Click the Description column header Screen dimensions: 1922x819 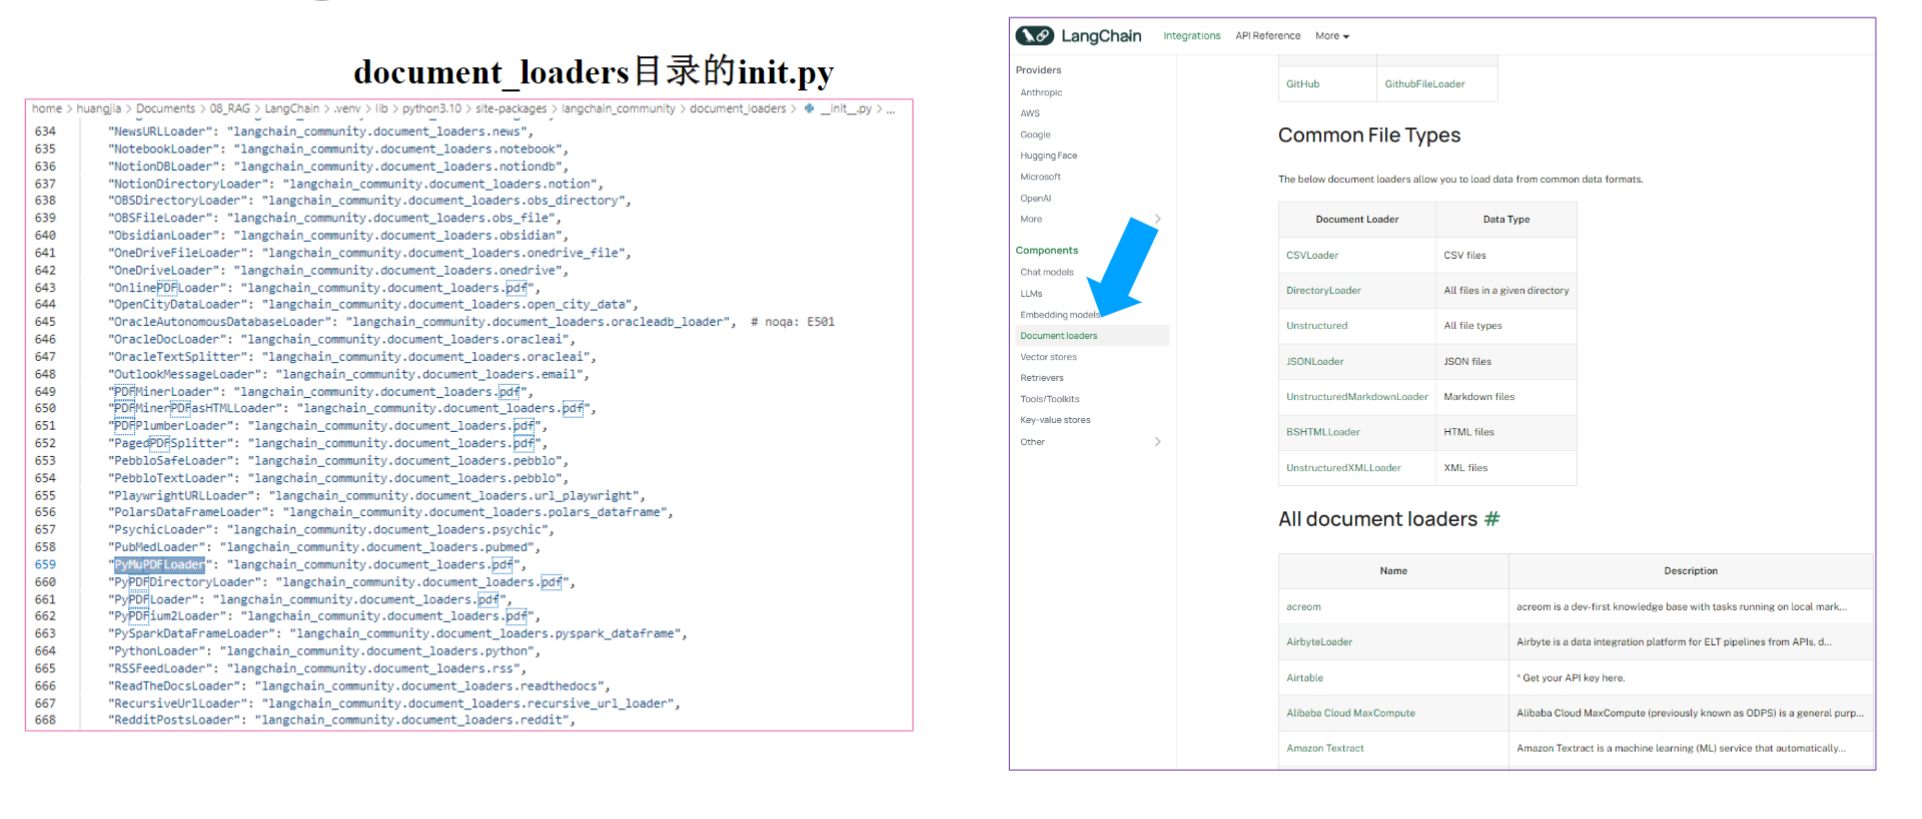point(1690,571)
